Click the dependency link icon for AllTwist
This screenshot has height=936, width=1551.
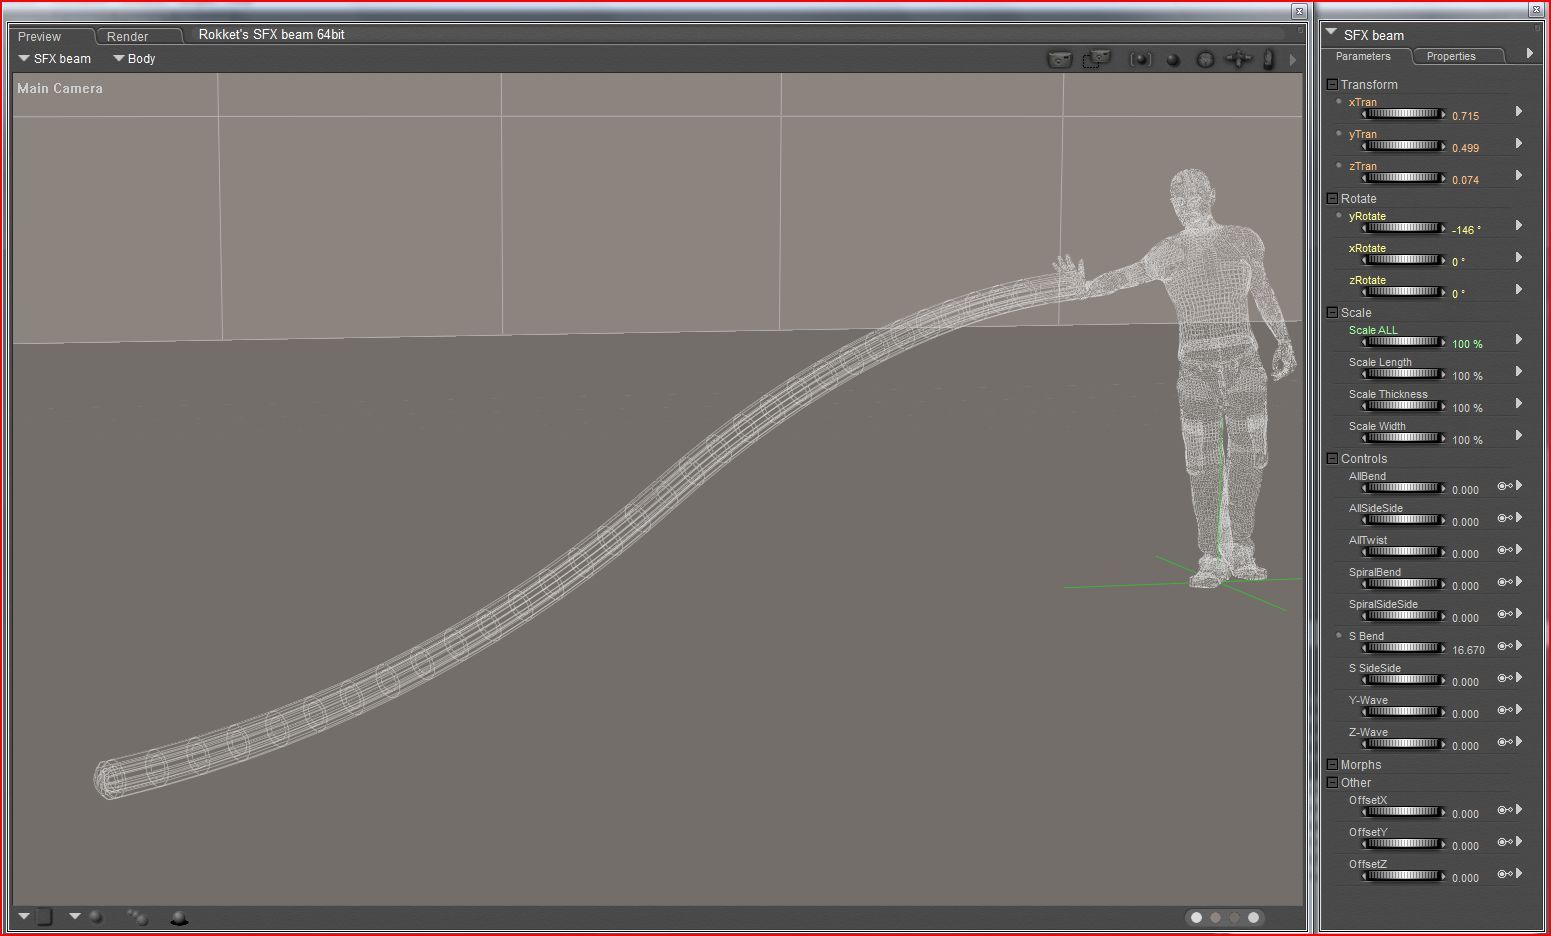tap(1505, 550)
